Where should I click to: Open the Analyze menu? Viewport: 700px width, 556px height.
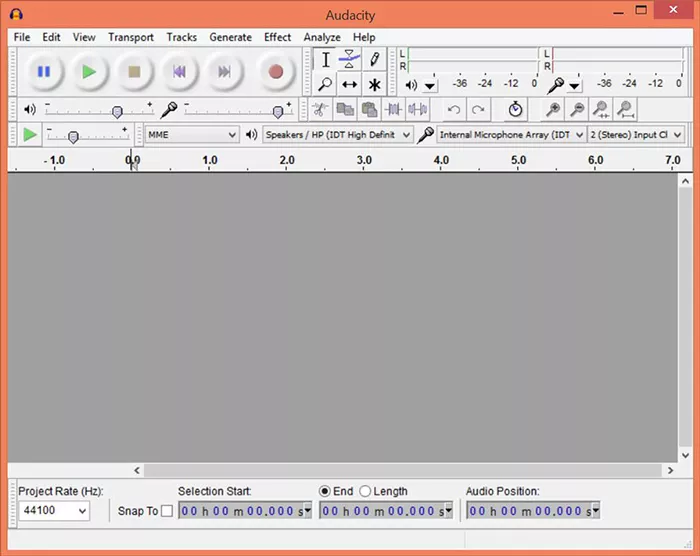coord(322,37)
